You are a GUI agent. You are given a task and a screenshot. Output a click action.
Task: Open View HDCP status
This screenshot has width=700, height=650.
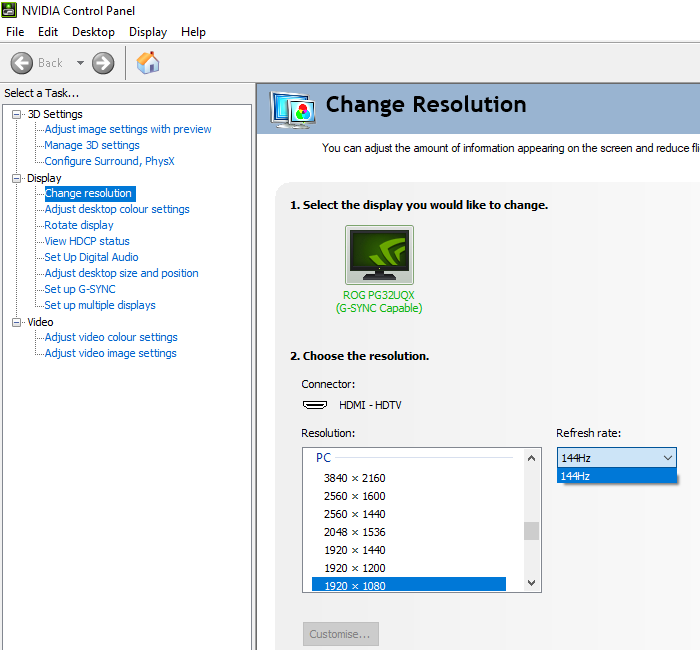point(87,242)
